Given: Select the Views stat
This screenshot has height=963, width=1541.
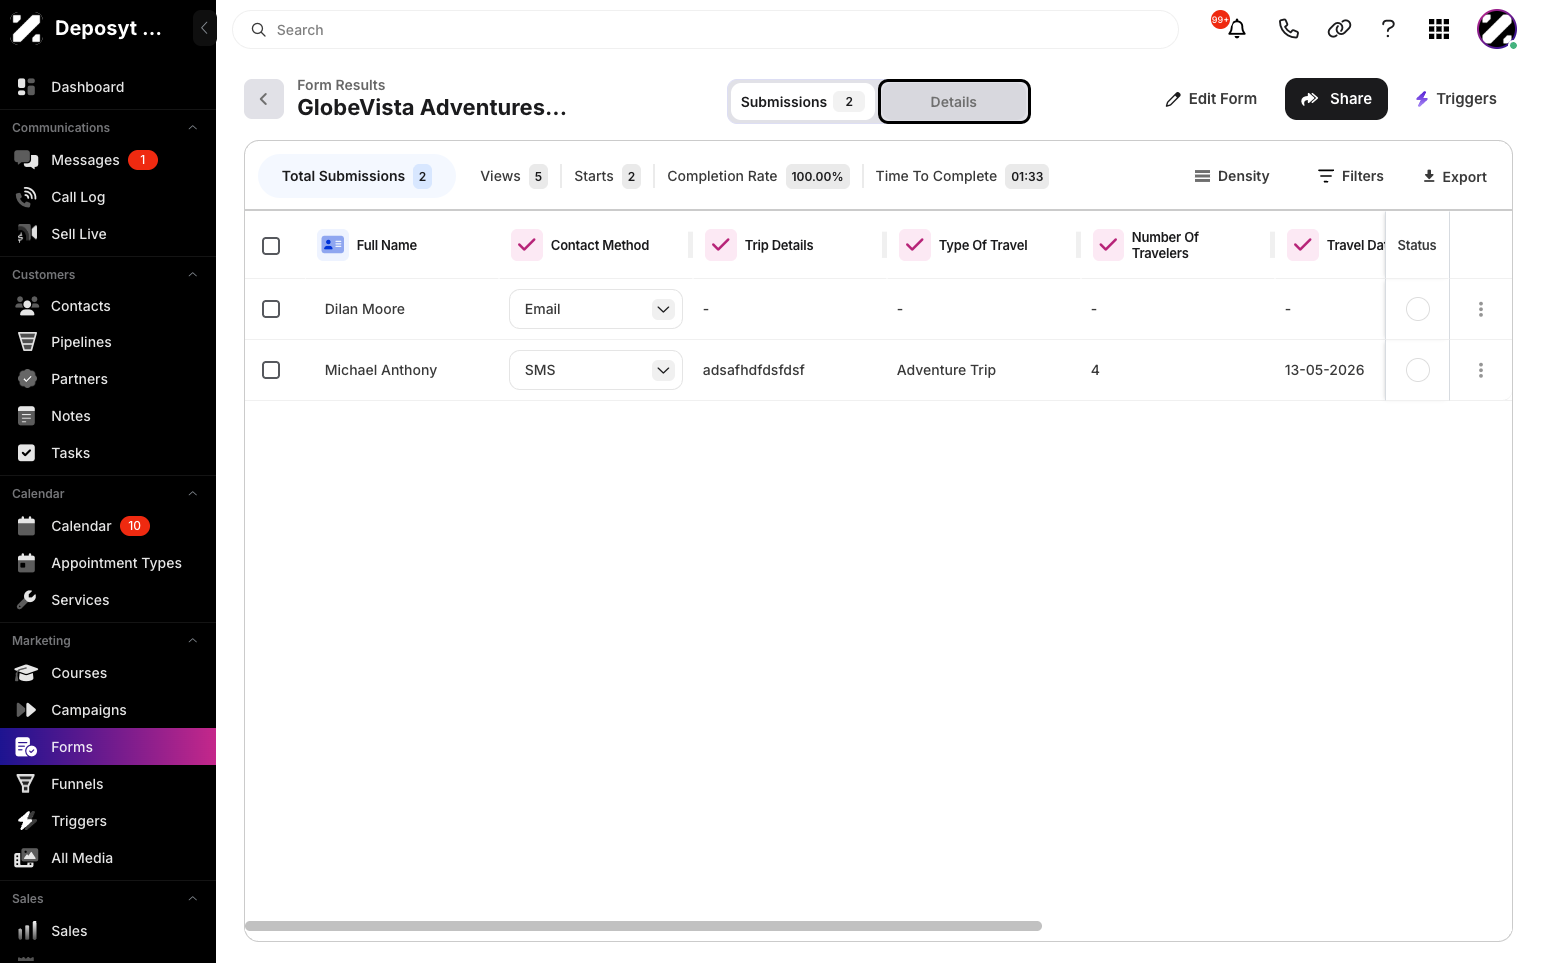Looking at the screenshot, I should [514, 176].
